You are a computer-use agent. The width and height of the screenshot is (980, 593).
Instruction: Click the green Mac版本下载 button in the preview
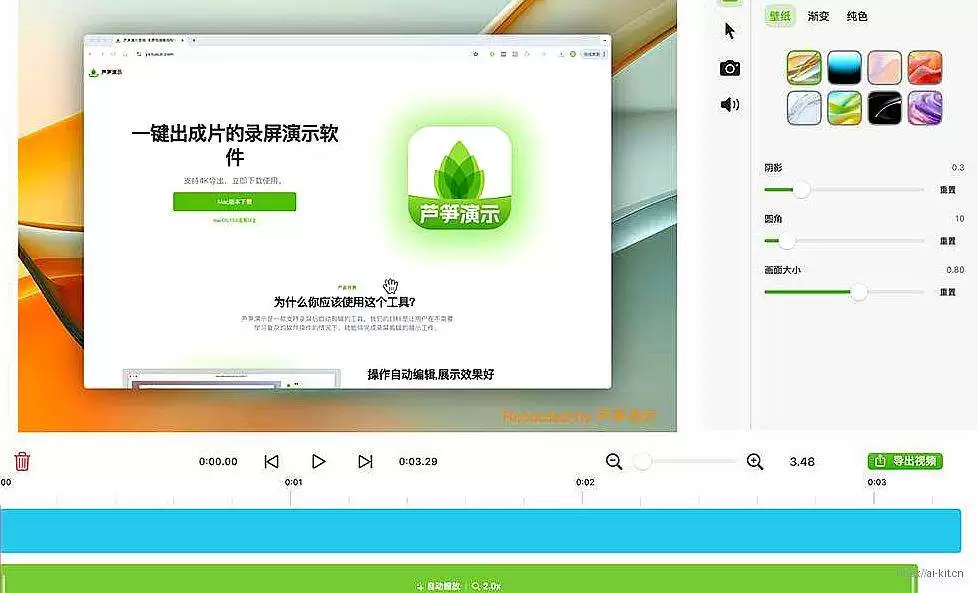[x=234, y=202]
